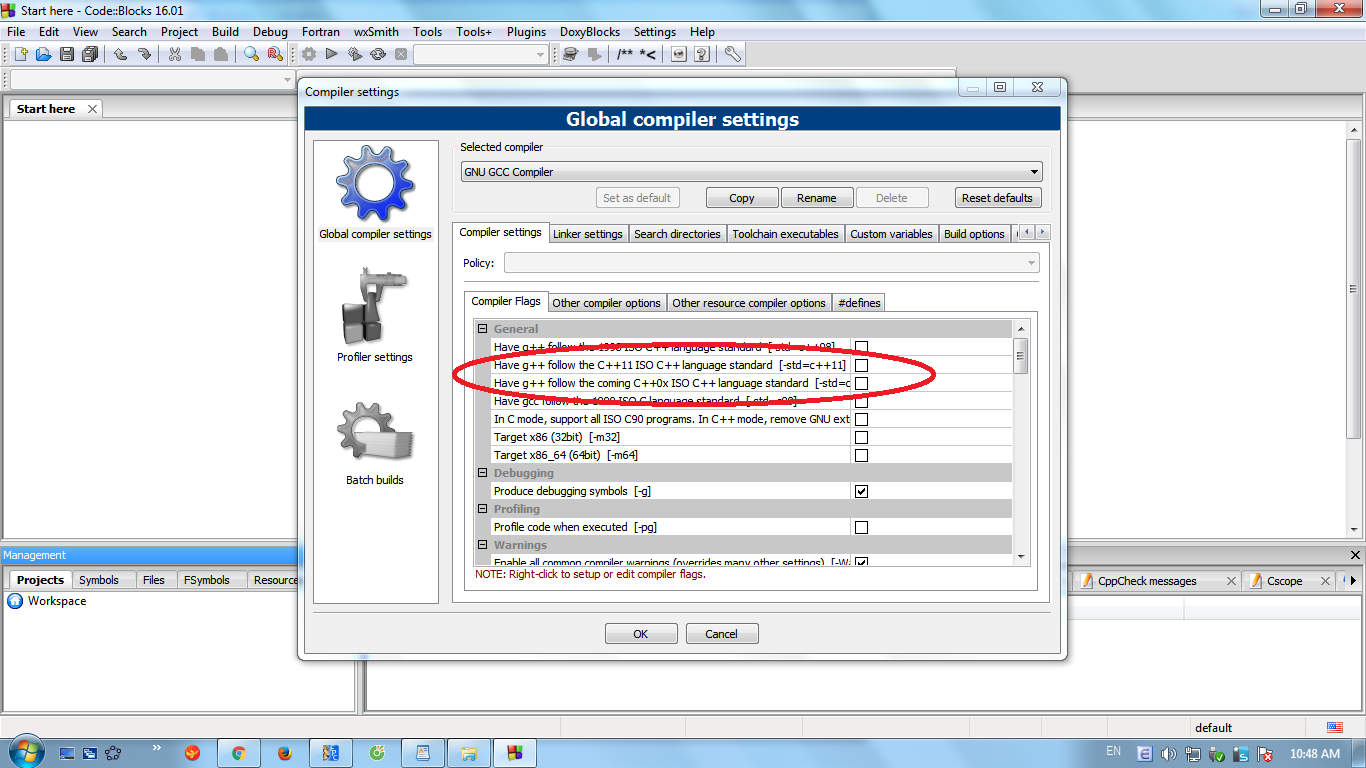Viewport: 1366px width, 768px height.
Task: Click the OK button
Action: click(641, 634)
